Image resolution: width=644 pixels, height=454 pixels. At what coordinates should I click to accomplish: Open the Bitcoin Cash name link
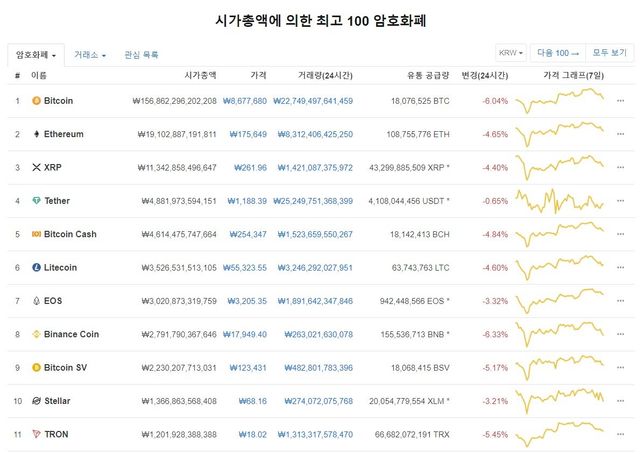coord(72,234)
